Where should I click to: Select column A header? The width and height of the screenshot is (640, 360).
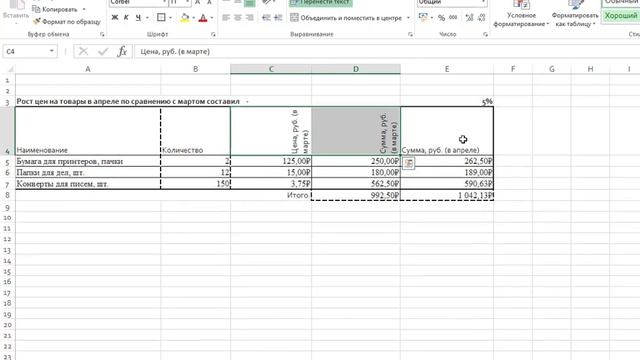tap(88, 69)
